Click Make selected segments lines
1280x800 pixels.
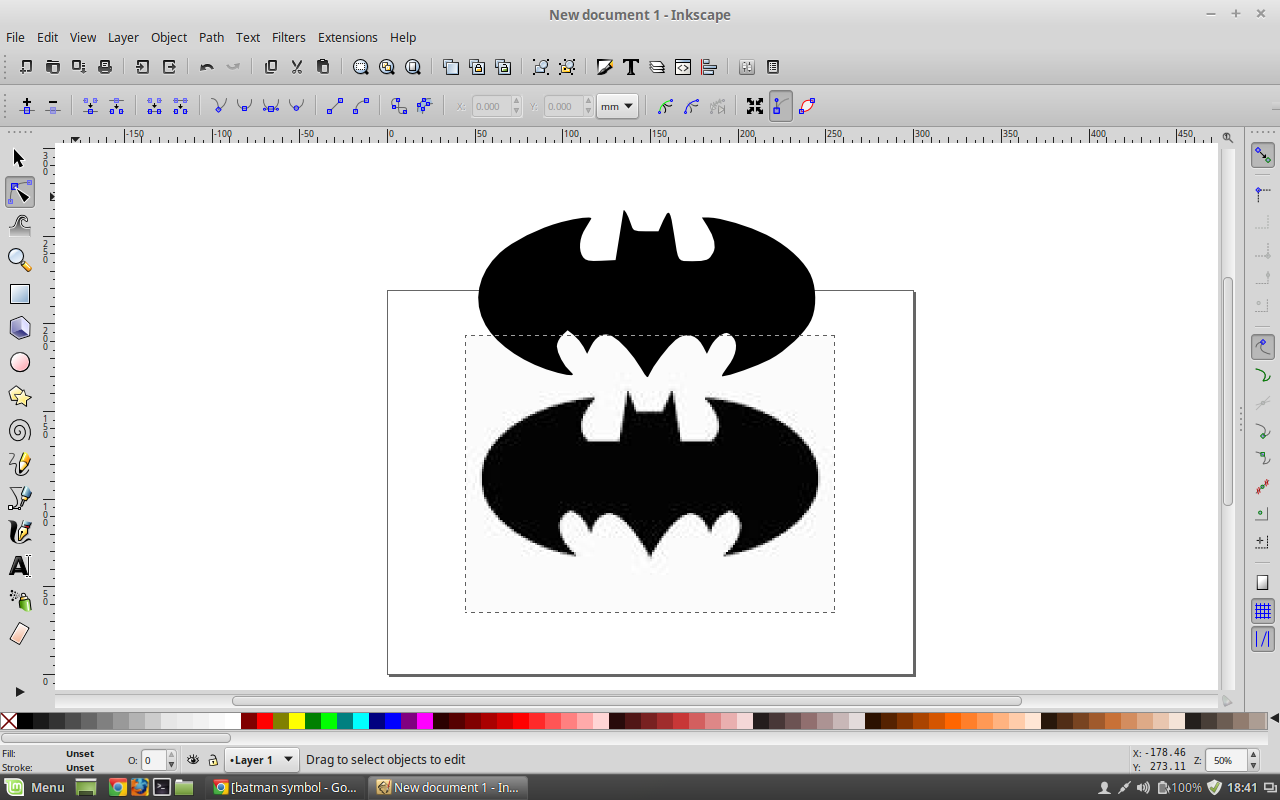click(335, 105)
